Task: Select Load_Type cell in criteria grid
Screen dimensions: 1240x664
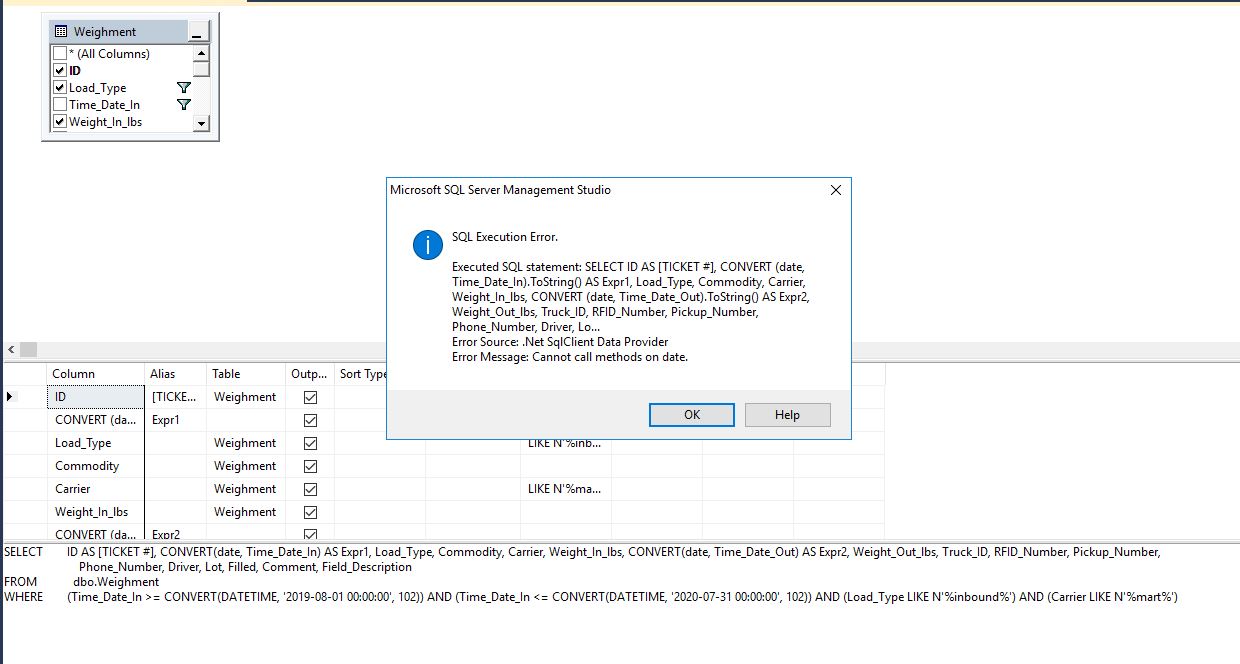Action: pyautogui.click(x=96, y=443)
